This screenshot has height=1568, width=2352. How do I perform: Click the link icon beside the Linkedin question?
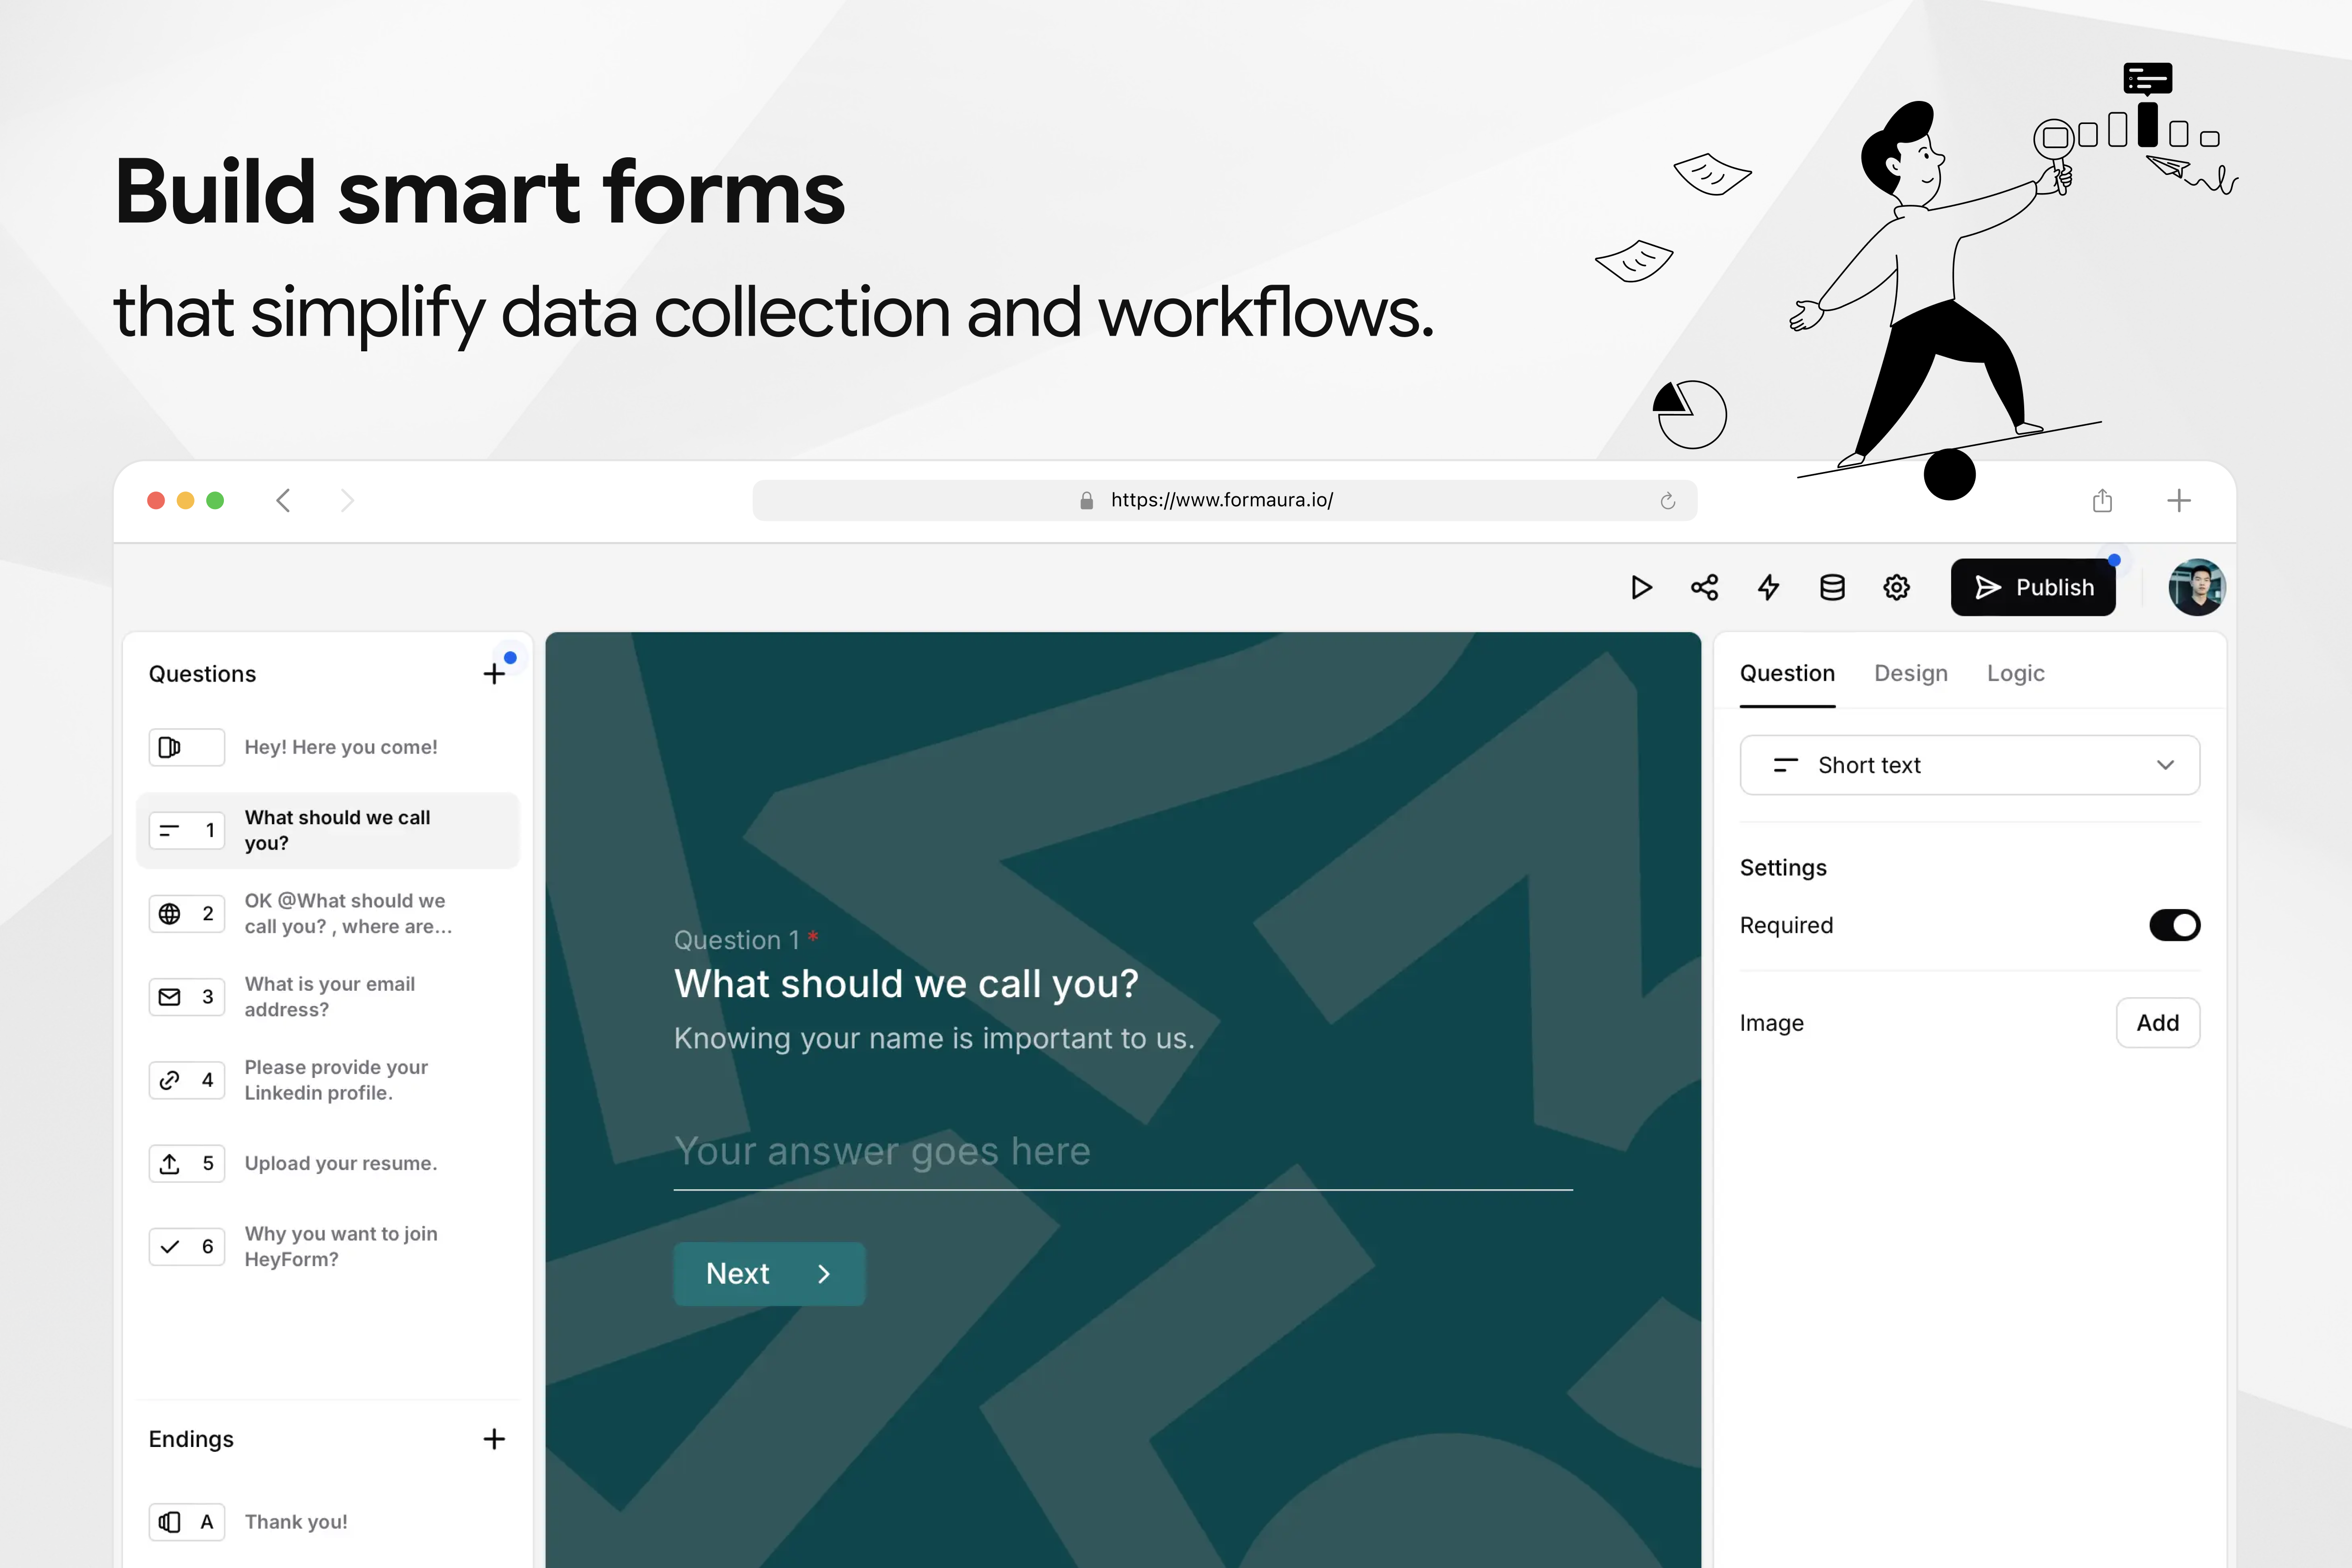pyautogui.click(x=169, y=1080)
